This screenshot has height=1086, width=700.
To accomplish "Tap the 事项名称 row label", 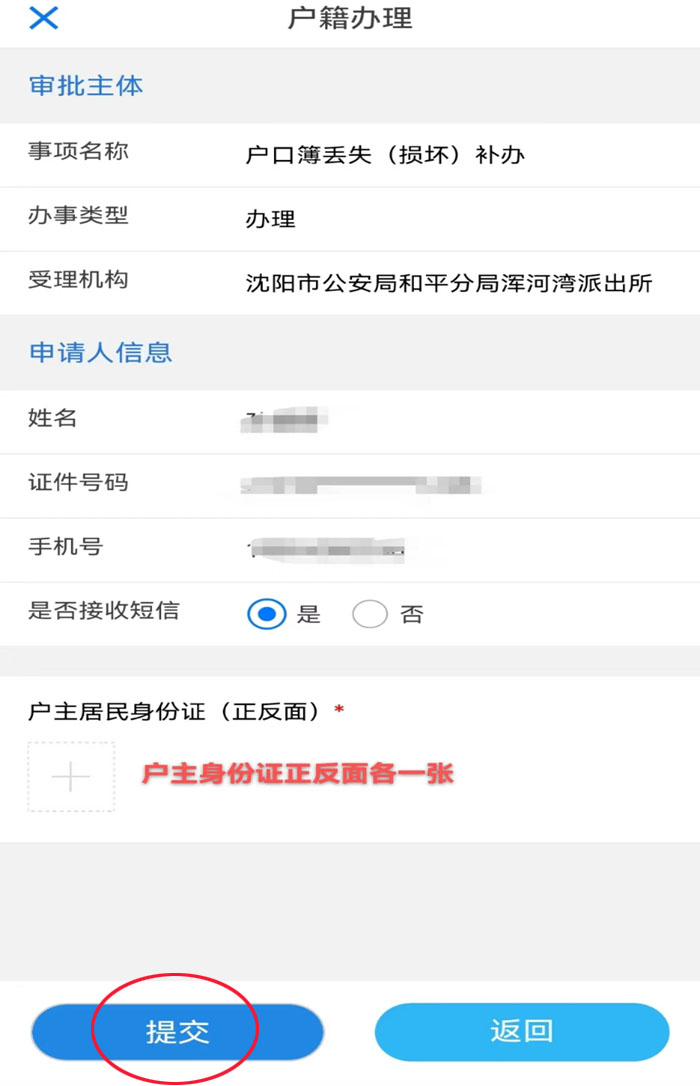I will 78,152.
